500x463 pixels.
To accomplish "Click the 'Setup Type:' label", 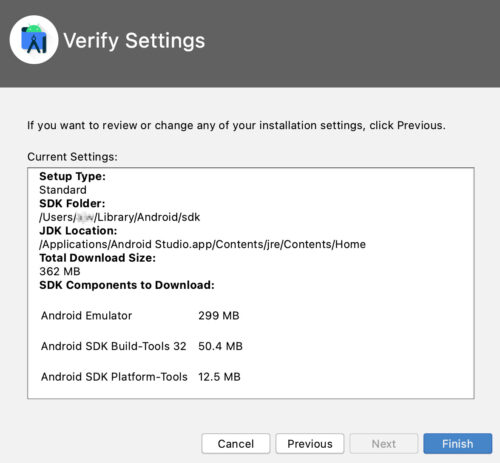I will click(x=72, y=176).
